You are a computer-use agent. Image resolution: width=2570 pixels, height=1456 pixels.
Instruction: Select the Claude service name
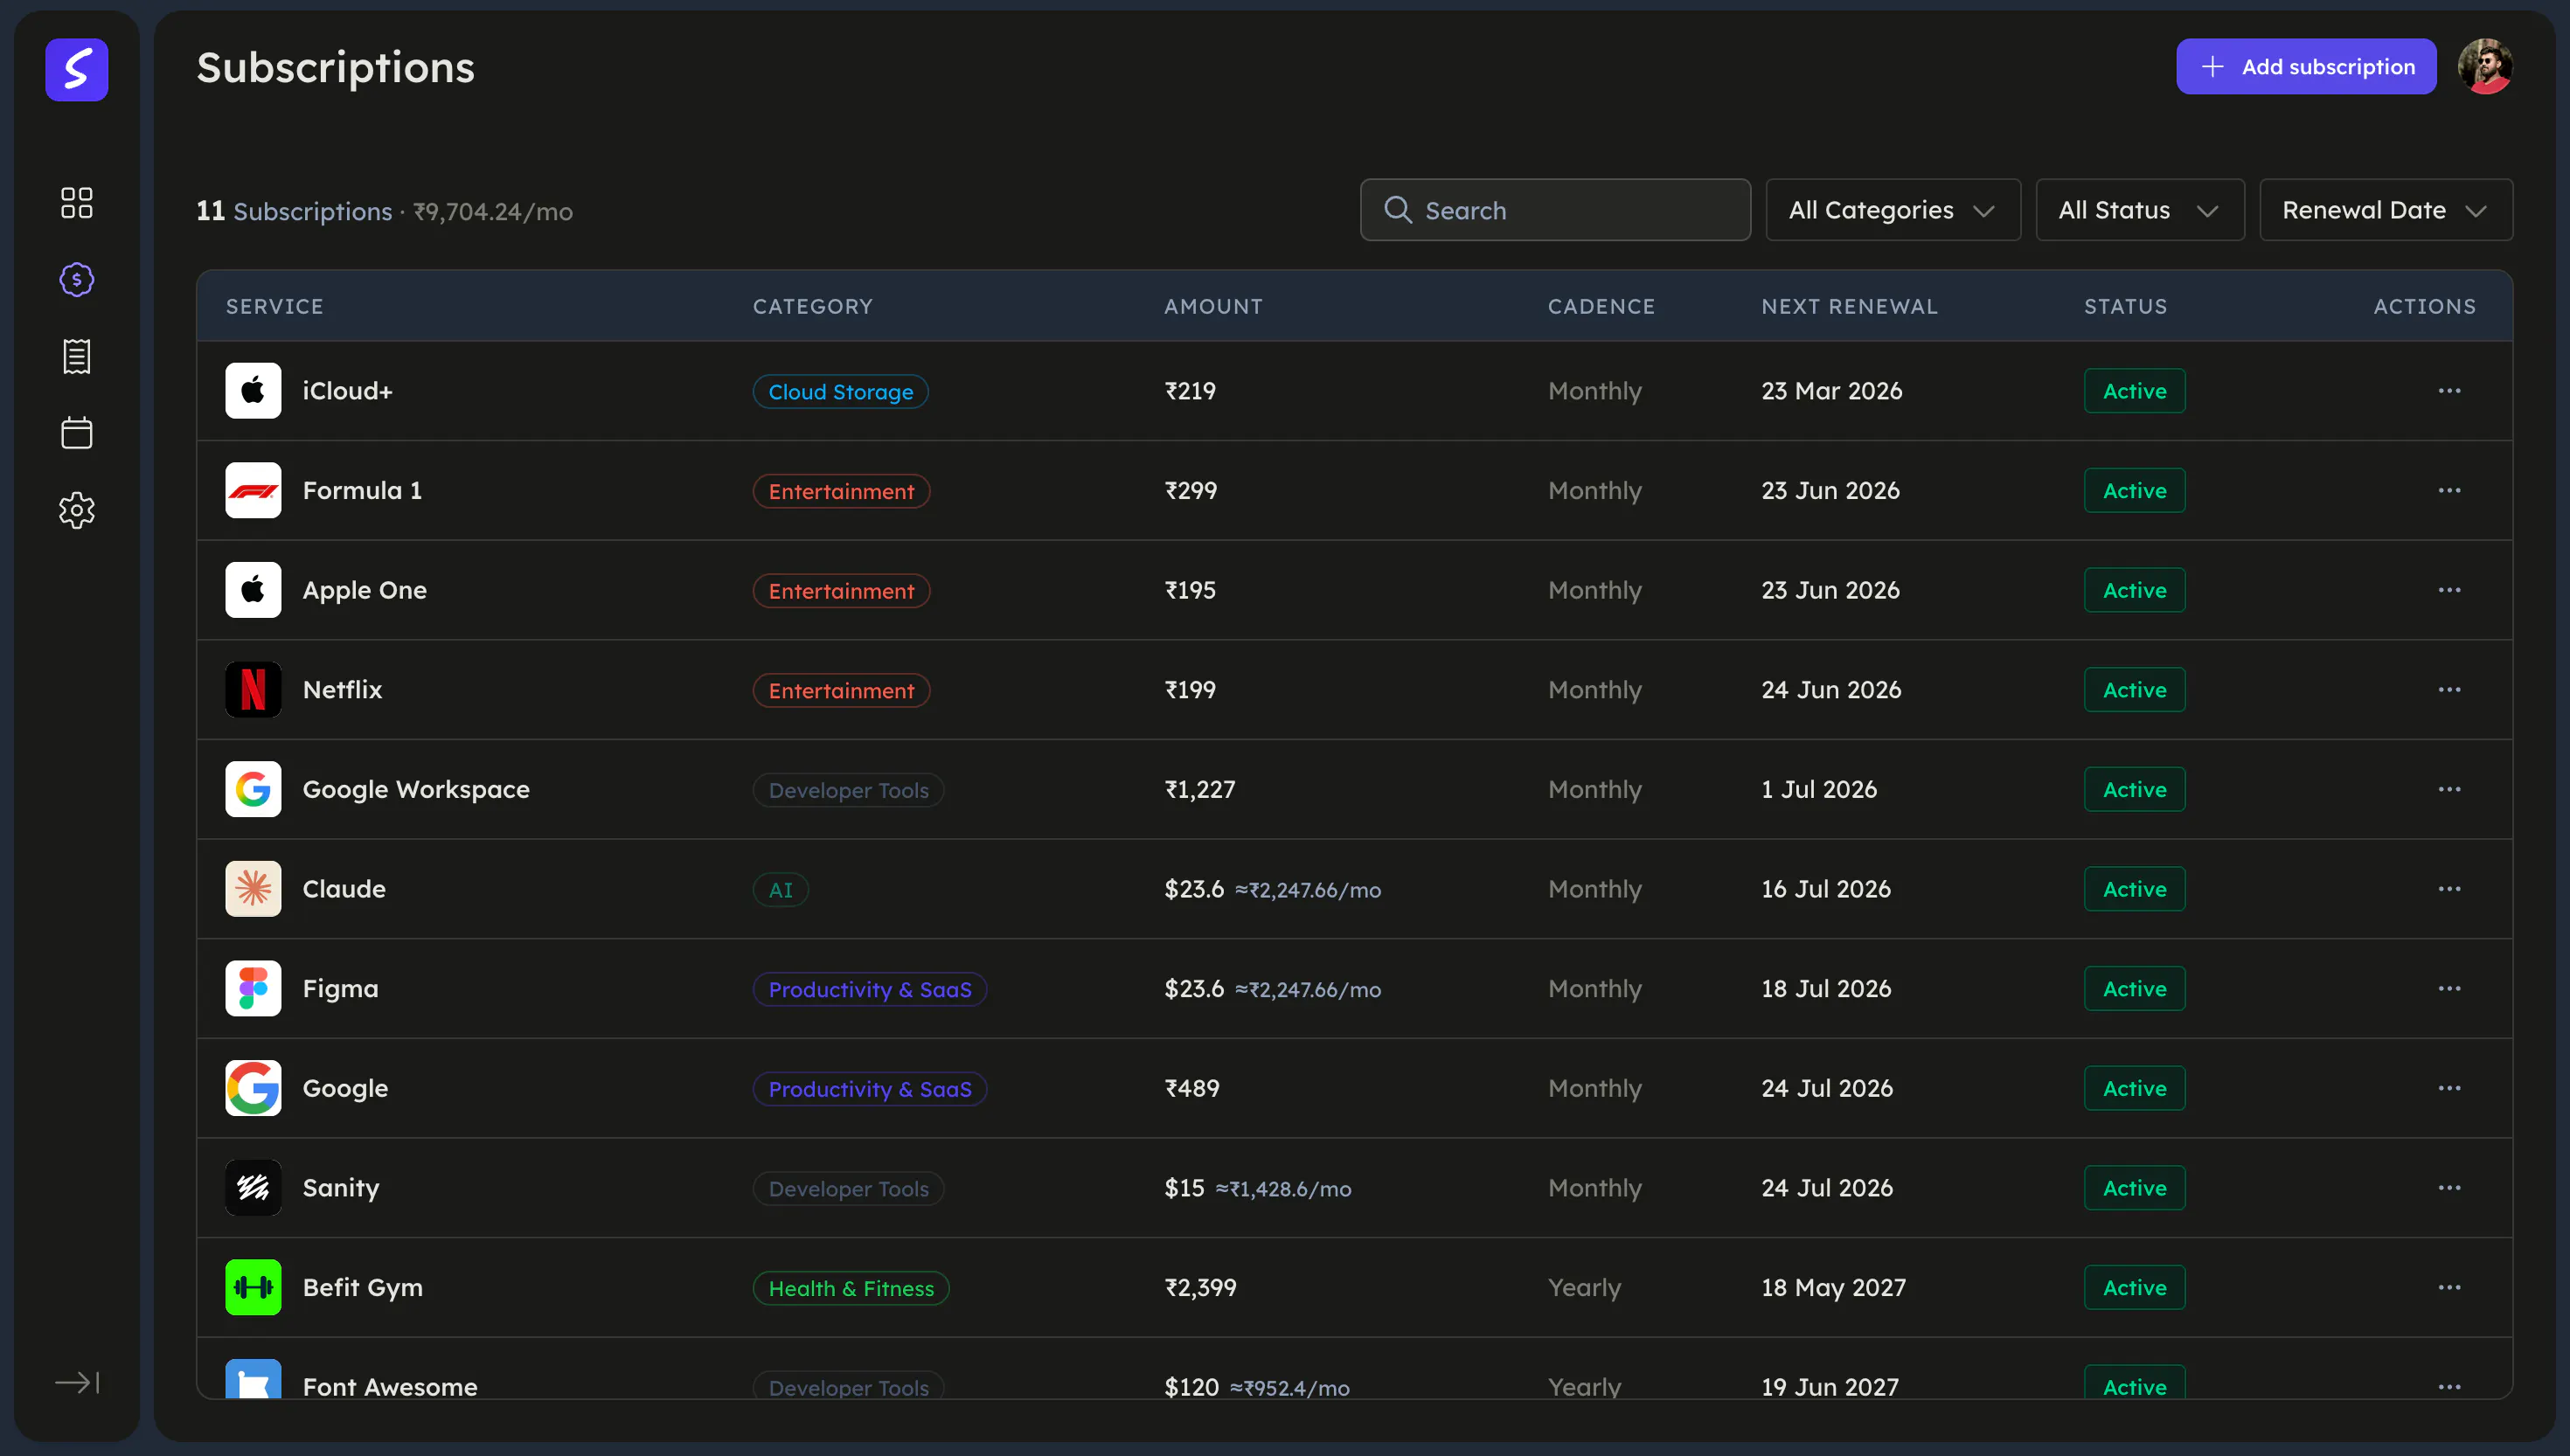pyautogui.click(x=344, y=889)
